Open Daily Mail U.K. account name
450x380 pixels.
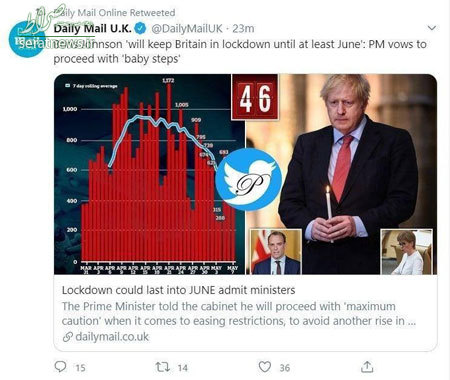pos(92,28)
